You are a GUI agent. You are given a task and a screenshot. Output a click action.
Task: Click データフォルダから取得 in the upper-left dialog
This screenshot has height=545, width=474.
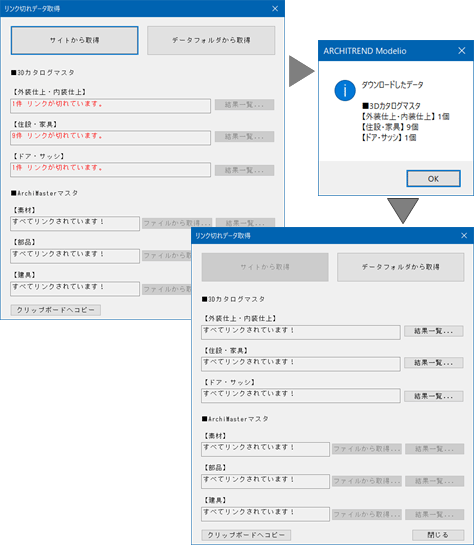tap(211, 40)
